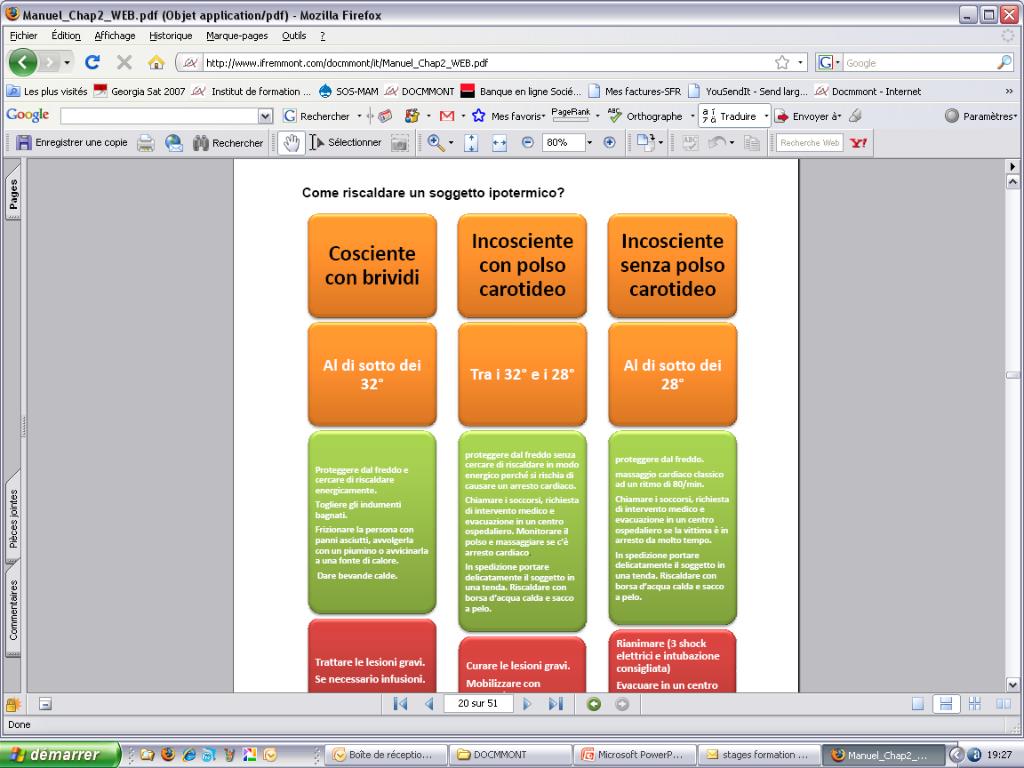
Task: Click the Google toolbar Rechercher button
Action: [317, 116]
